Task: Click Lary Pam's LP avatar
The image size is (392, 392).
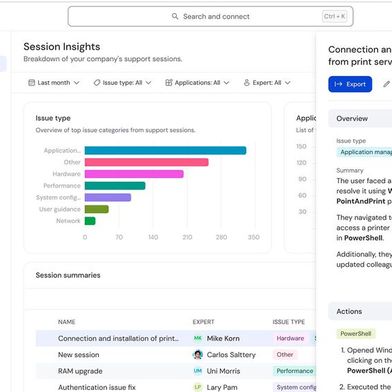Action: pyautogui.click(x=198, y=387)
